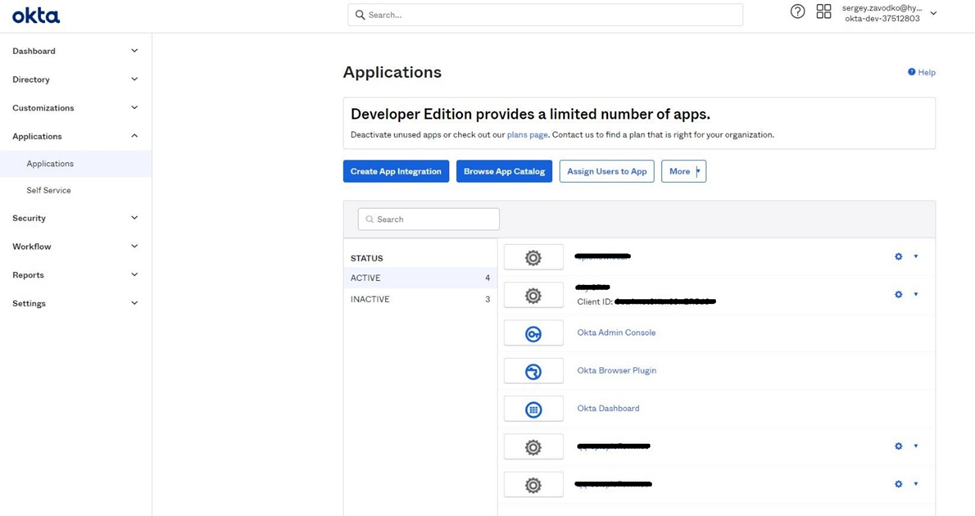Select Applications submenu item in sidebar
Viewport: 975px width, 516px height.
(75, 164)
